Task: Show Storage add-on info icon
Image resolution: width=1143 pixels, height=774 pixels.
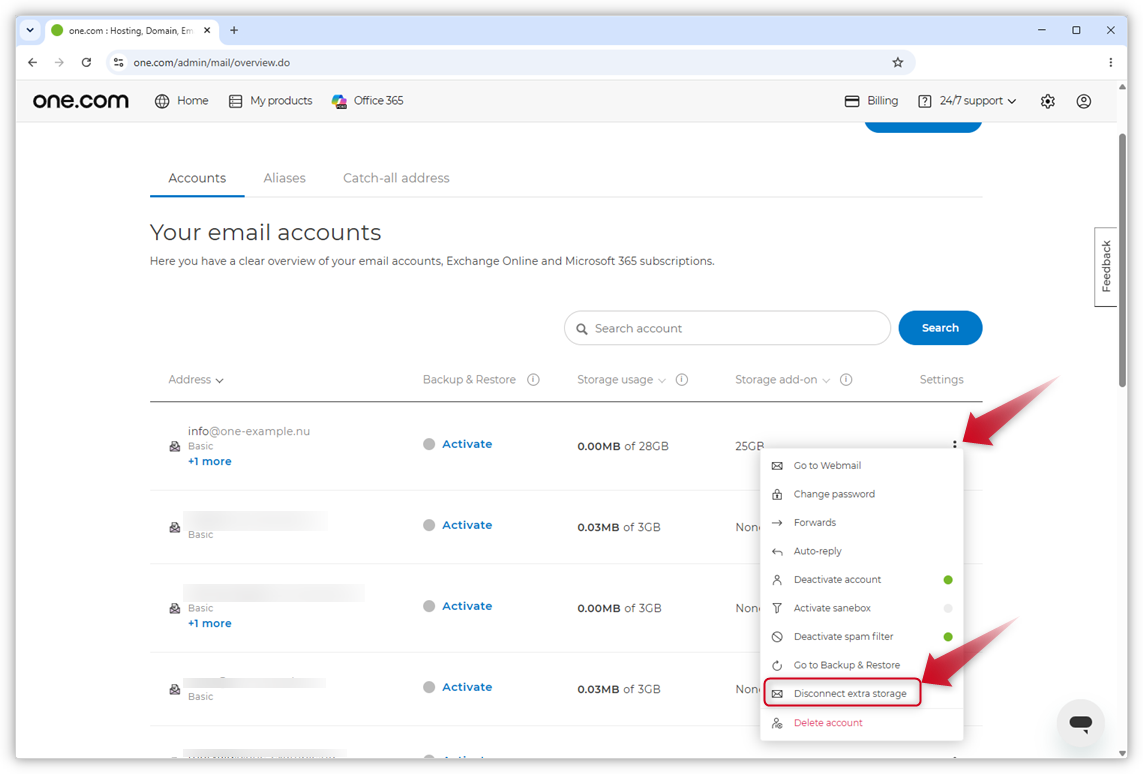Action: click(x=846, y=380)
